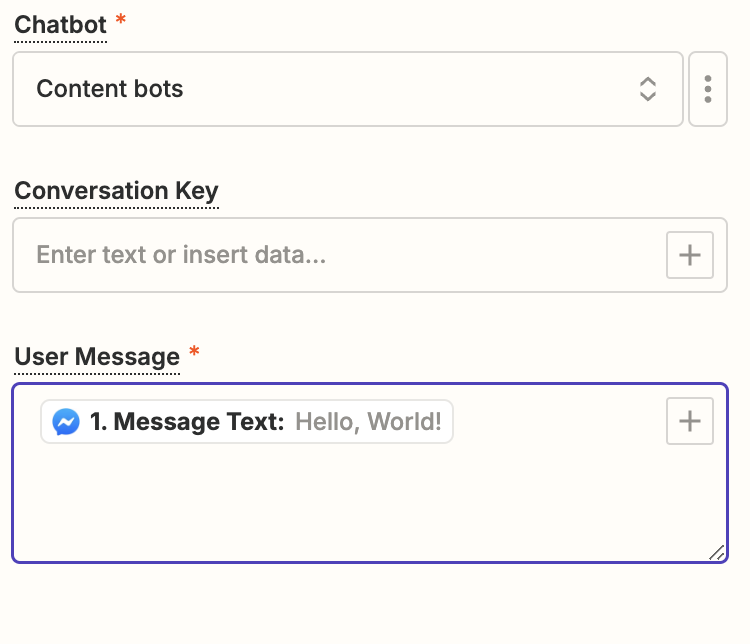Open the "Content bots" dropdown by its text
The width and height of the screenshot is (750, 644).
[x=110, y=89]
